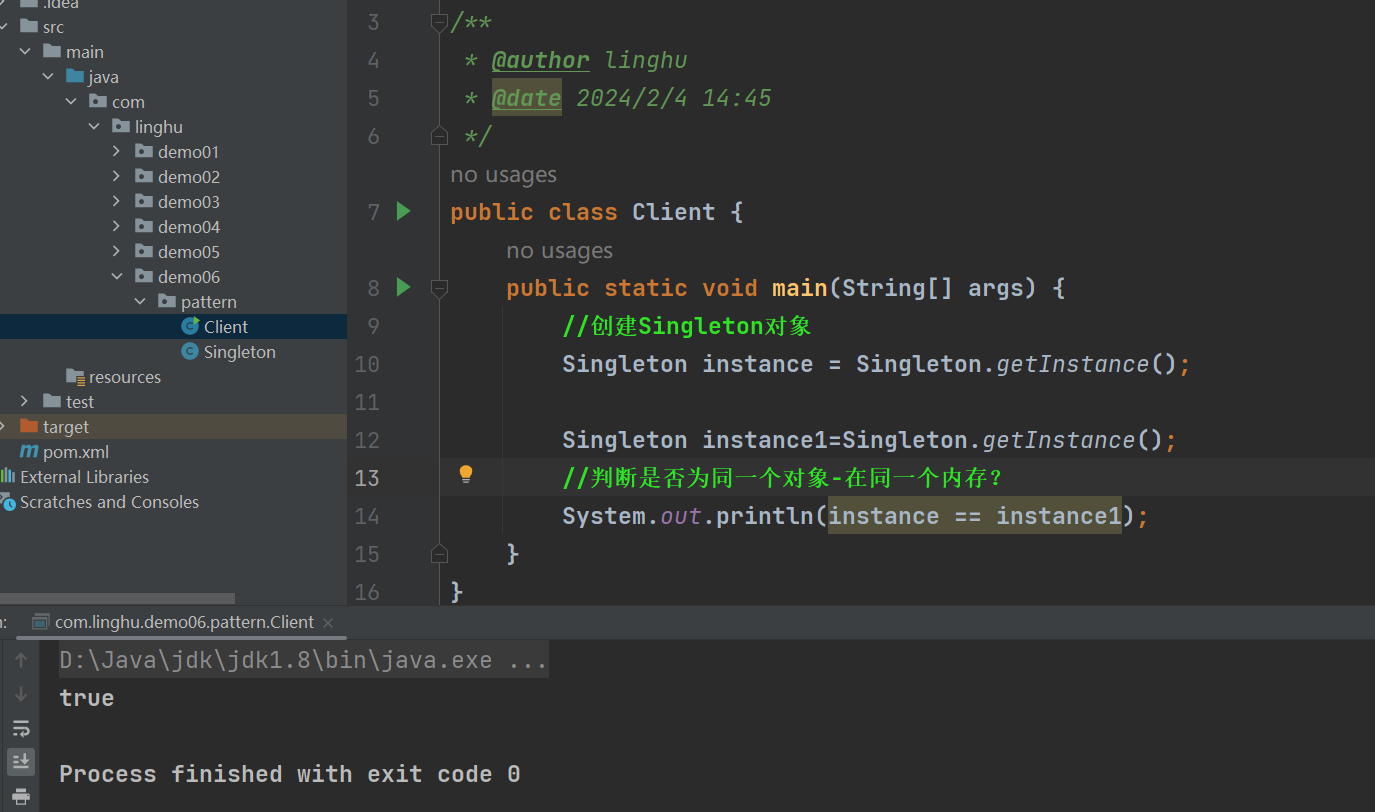Click the orange target folder icon
The image size is (1375, 812).
coord(29,427)
